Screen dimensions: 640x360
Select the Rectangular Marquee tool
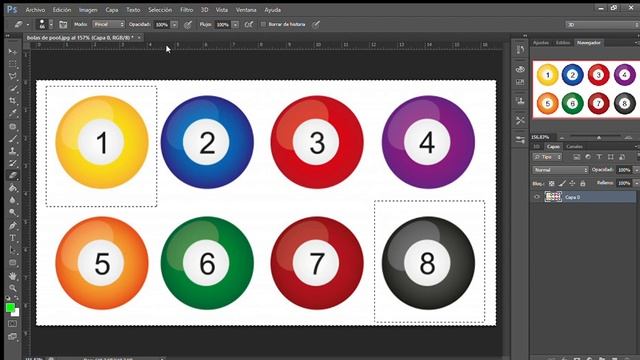tap(13, 64)
